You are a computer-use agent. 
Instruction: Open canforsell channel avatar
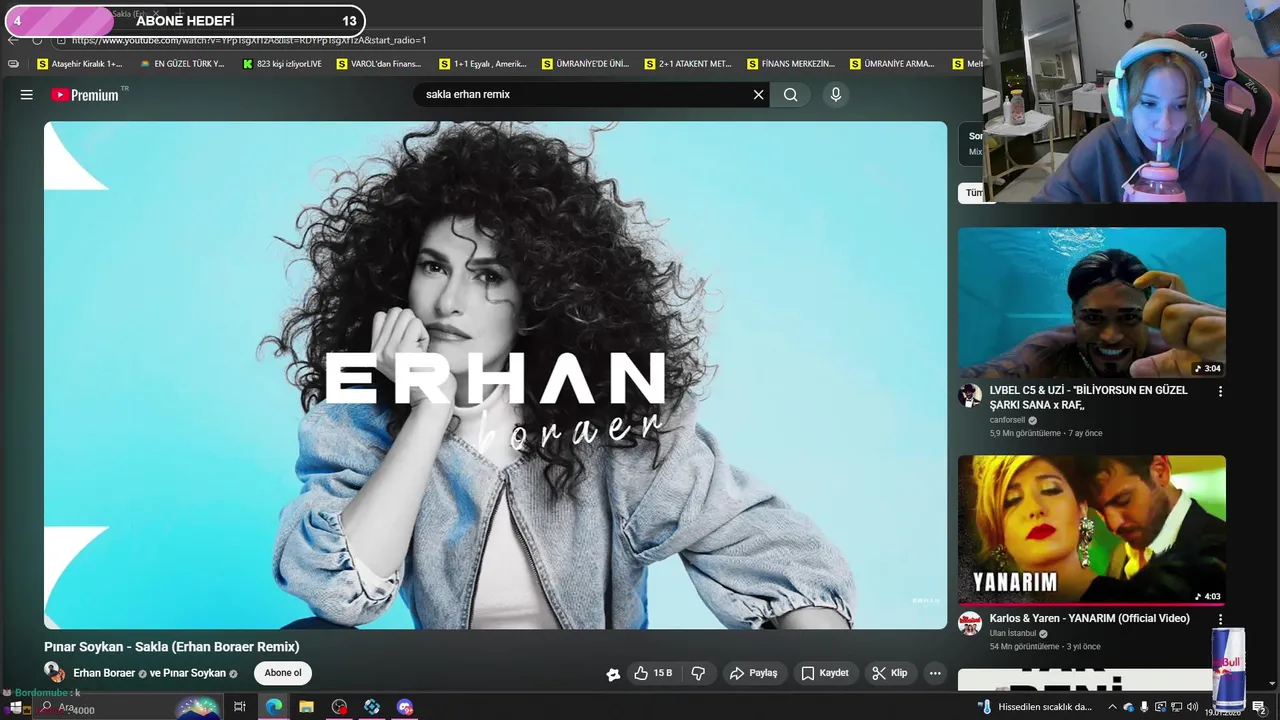(970, 395)
